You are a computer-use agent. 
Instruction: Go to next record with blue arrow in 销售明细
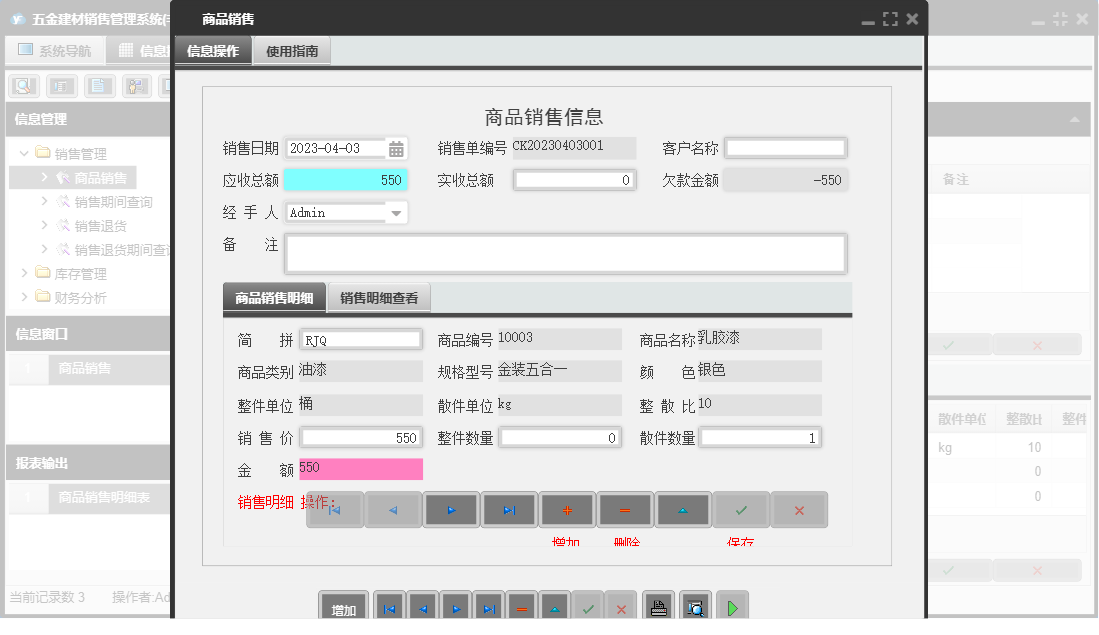pyautogui.click(x=451, y=509)
